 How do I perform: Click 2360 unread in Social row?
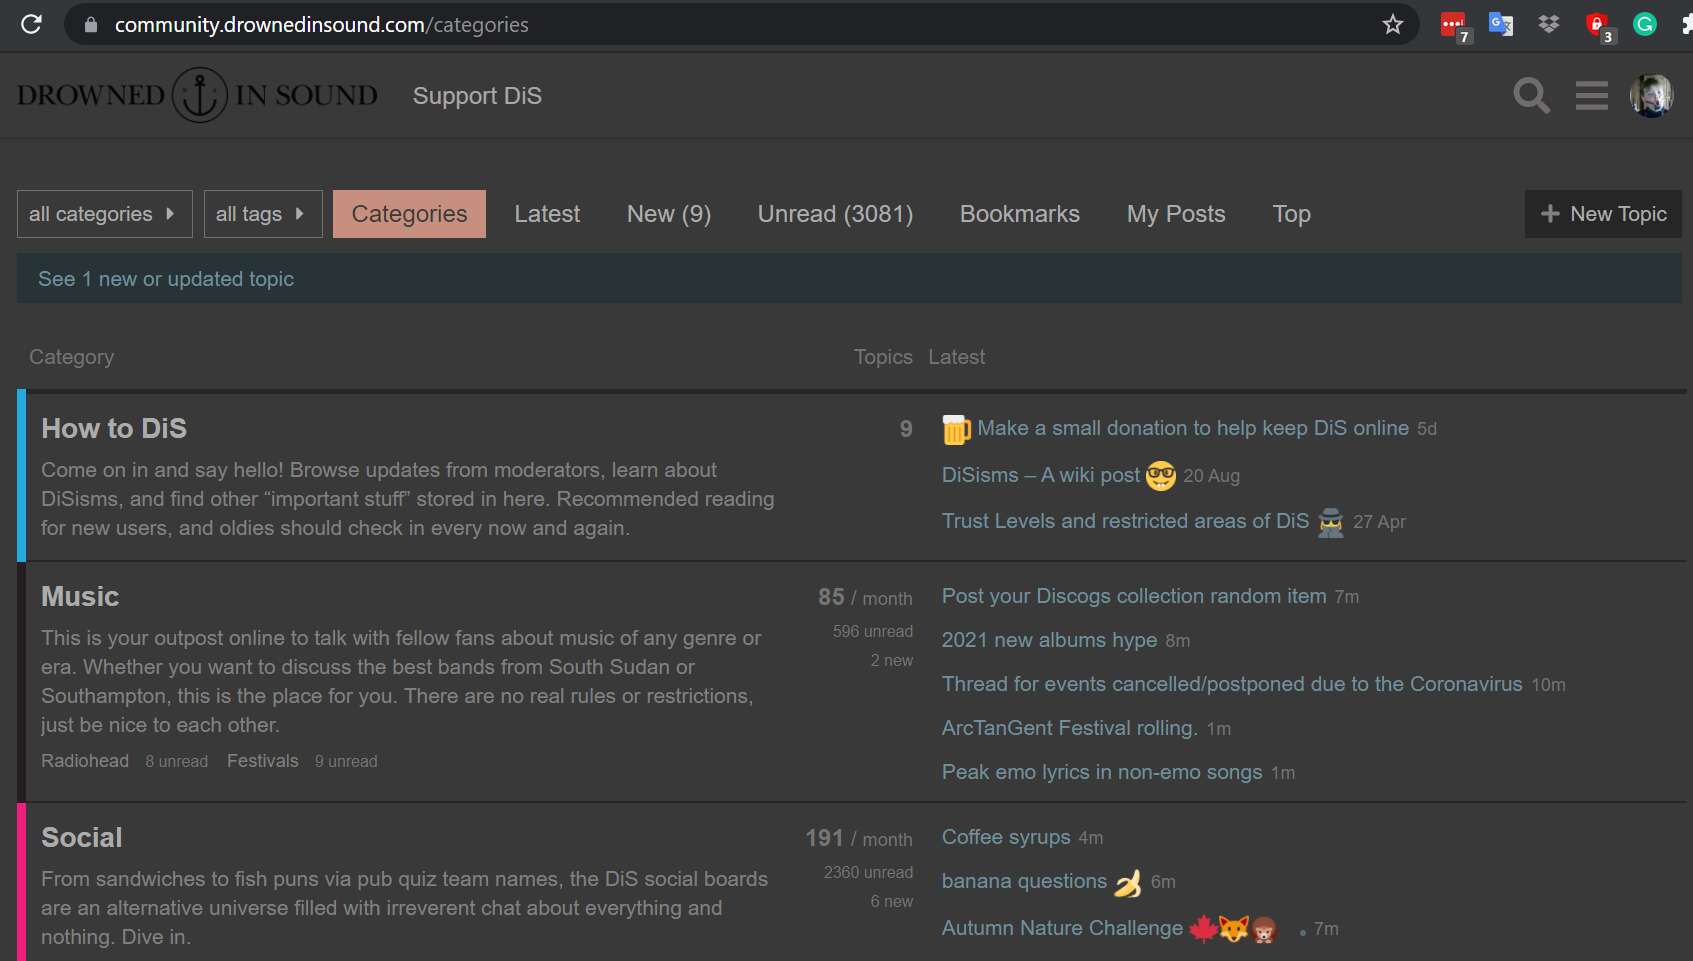pos(868,872)
